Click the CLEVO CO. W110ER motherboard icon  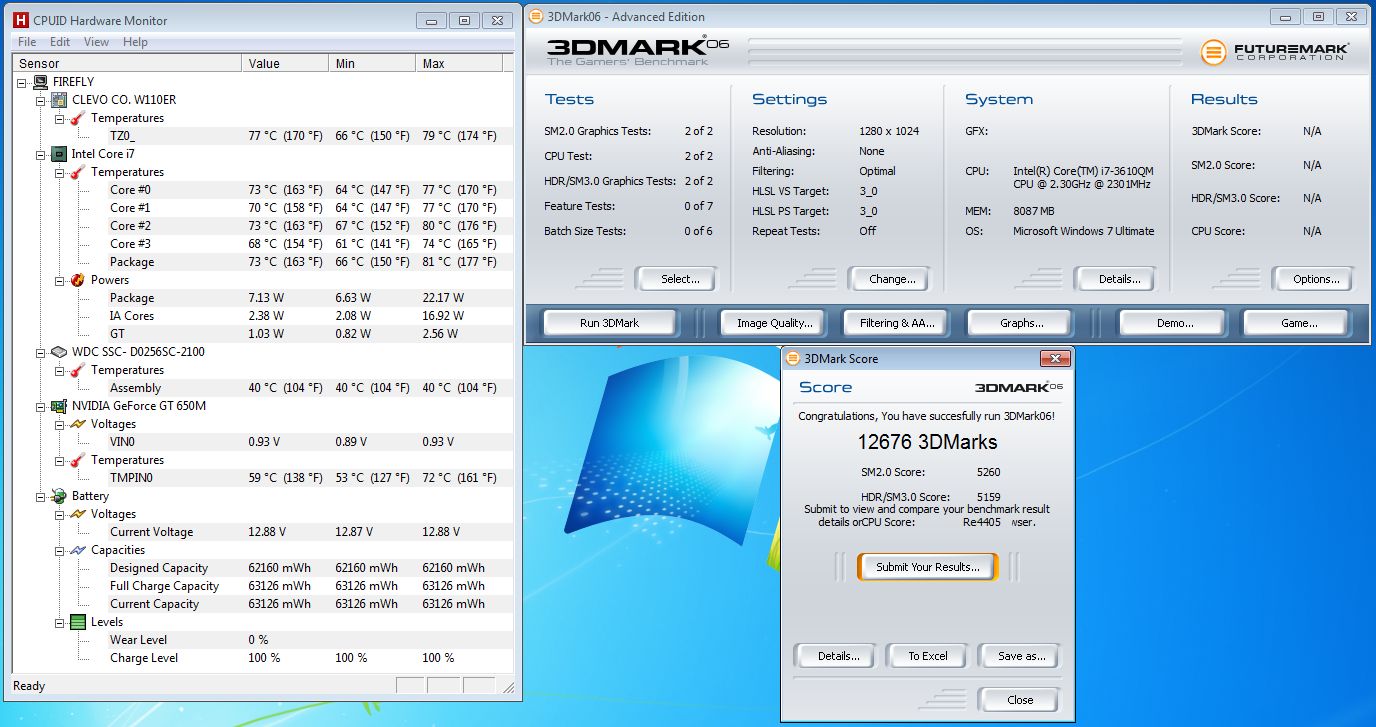[60, 100]
